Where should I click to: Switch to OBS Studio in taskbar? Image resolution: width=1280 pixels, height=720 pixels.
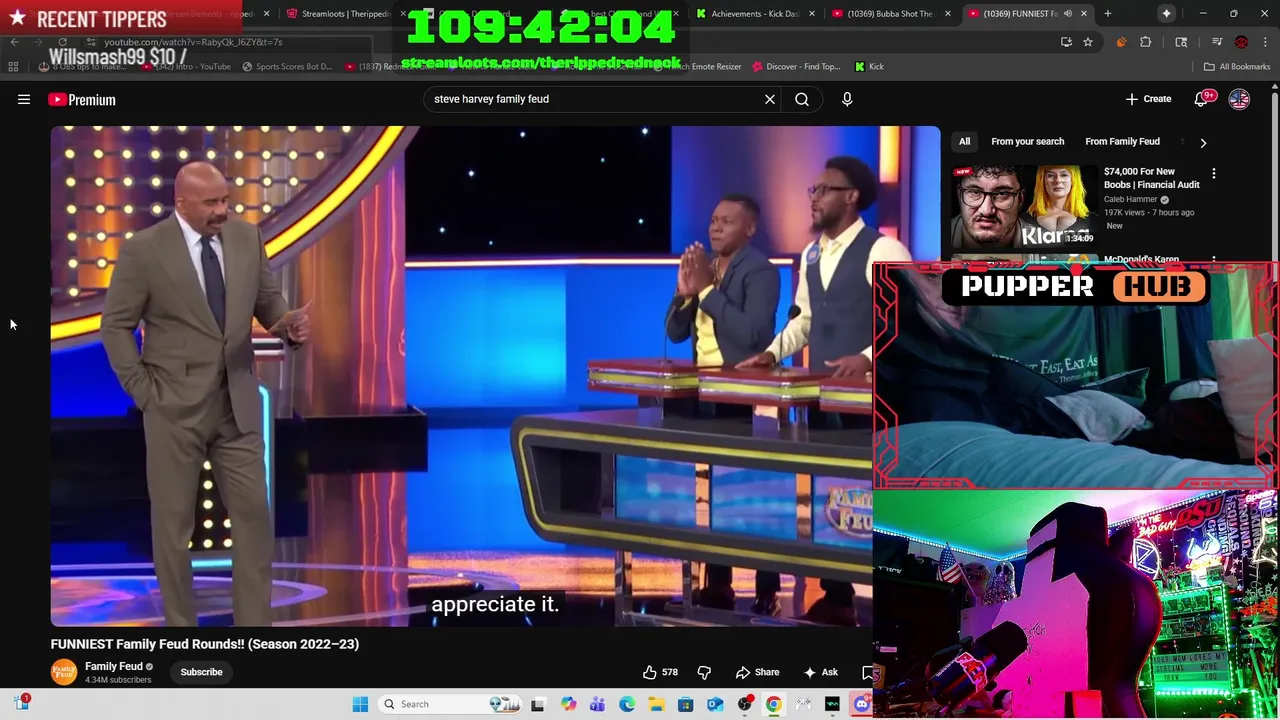744,704
